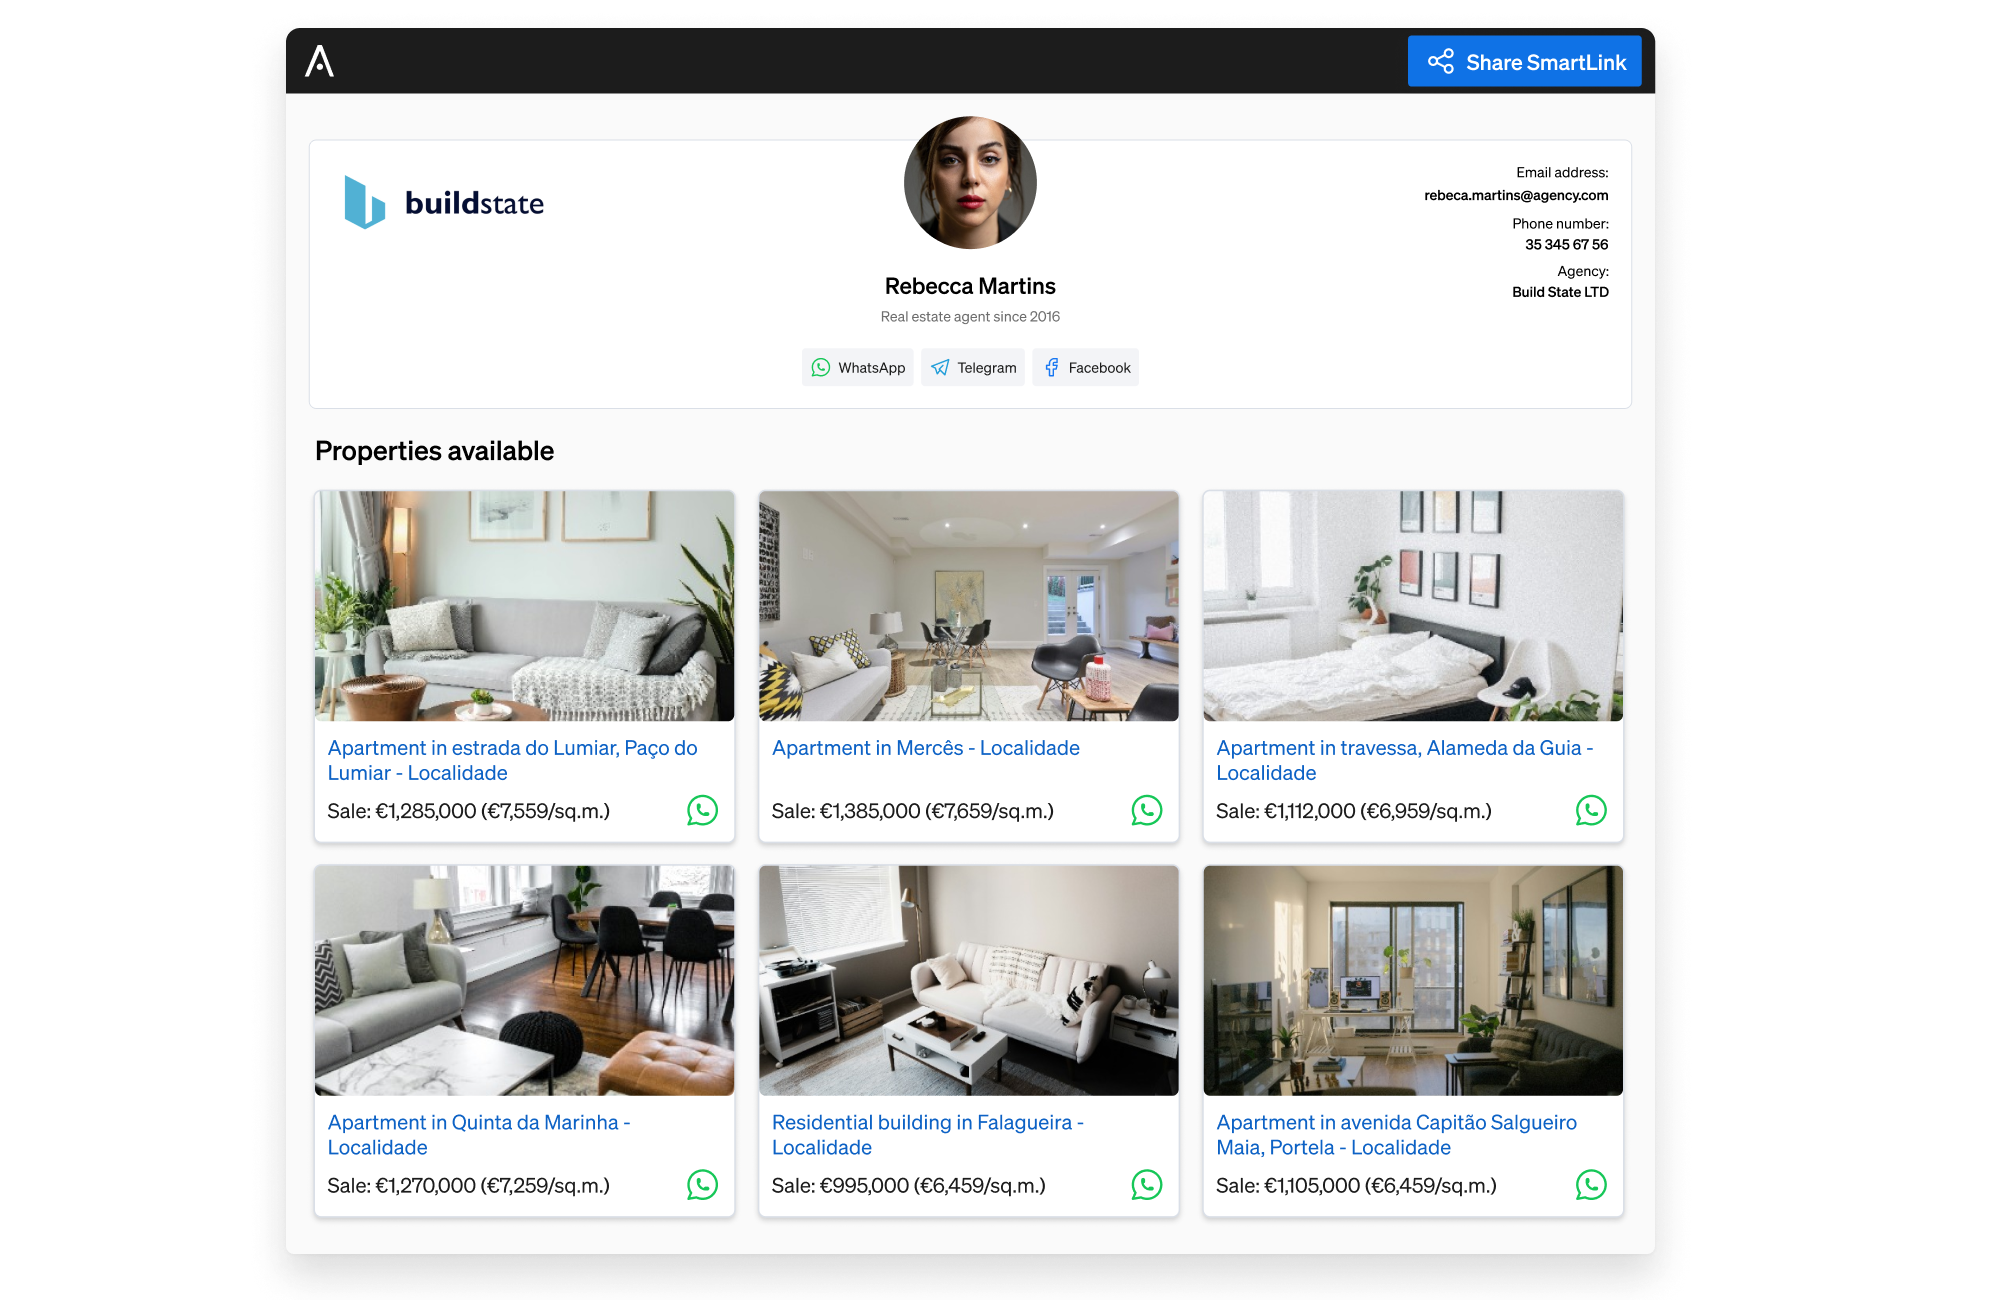Click the phone number 35 345 67 56
The width and height of the screenshot is (2000, 1300).
[x=1563, y=243]
